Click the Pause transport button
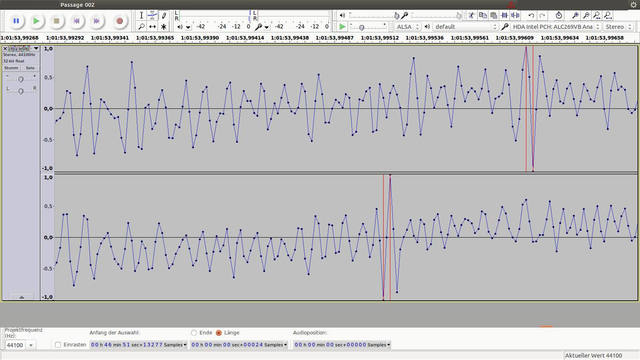The width and height of the screenshot is (640, 360). click(x=16, y=21)
